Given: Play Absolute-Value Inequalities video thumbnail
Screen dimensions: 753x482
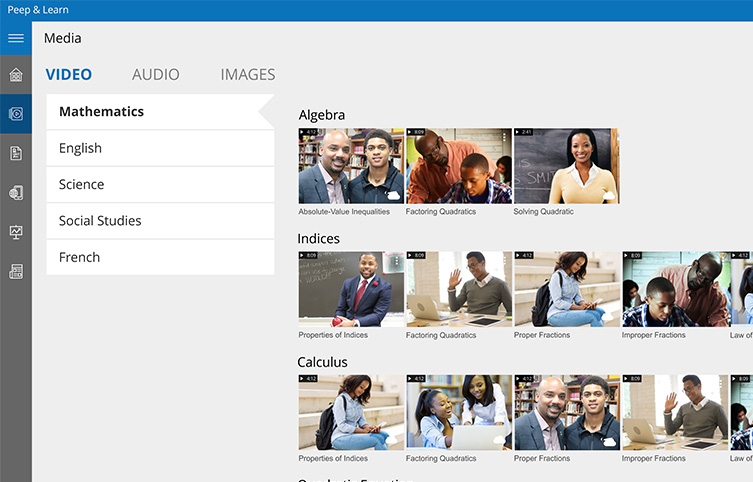Looking at the screenshot, I should point(351,166).
